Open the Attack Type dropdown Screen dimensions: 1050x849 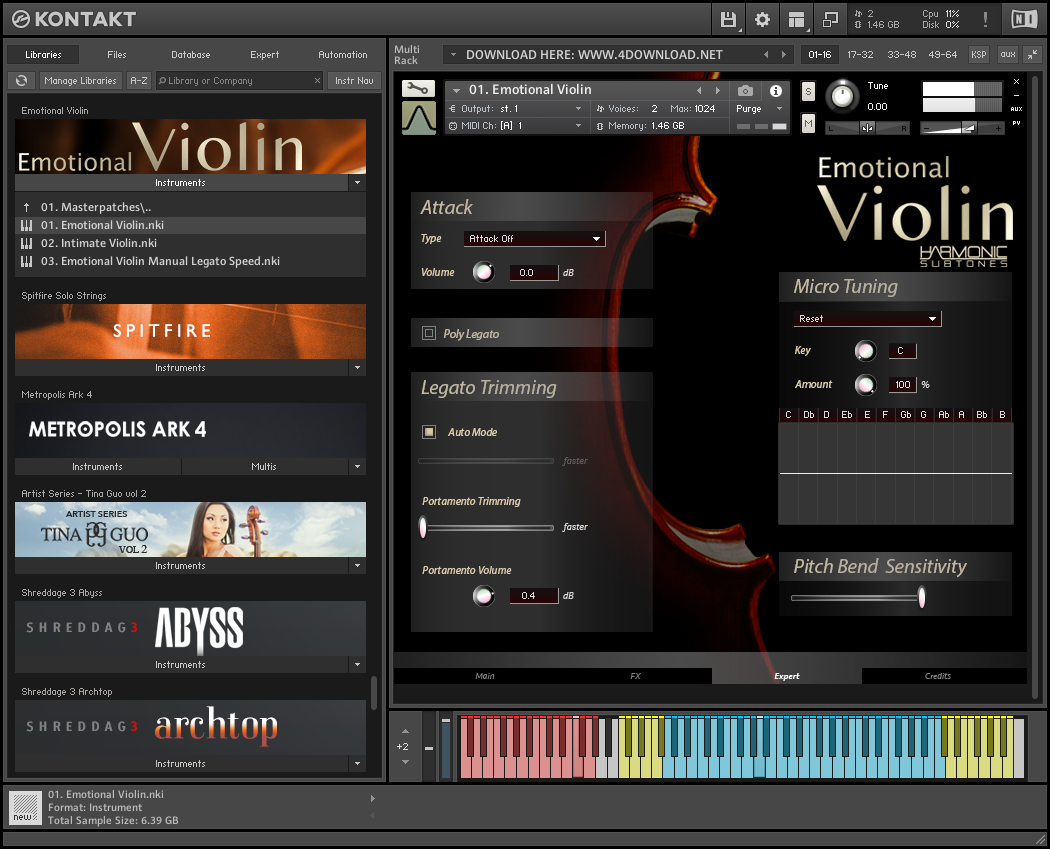coord(534,238)
